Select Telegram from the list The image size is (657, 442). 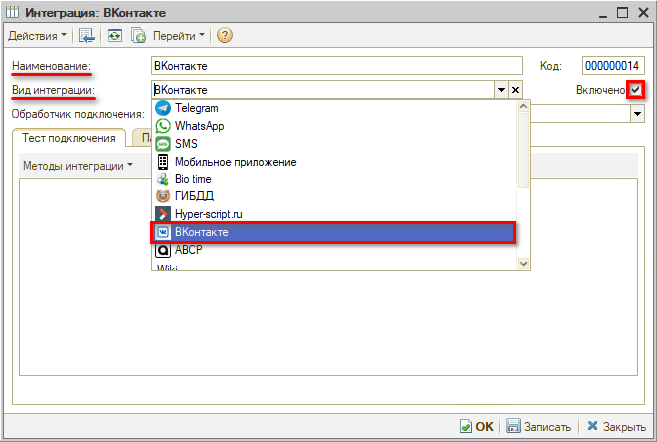point(334,108)
